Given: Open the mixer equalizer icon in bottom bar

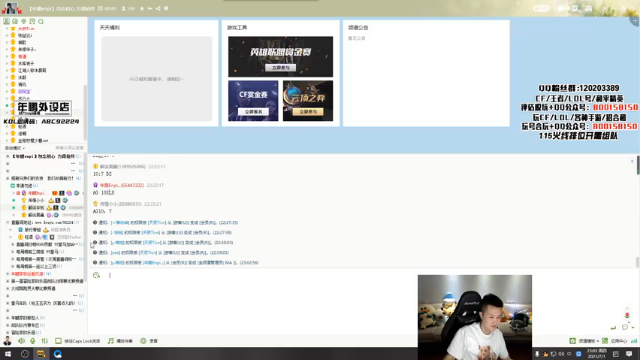Looking at the screenshot, I should pyautogui.click(x=44, y=340).
